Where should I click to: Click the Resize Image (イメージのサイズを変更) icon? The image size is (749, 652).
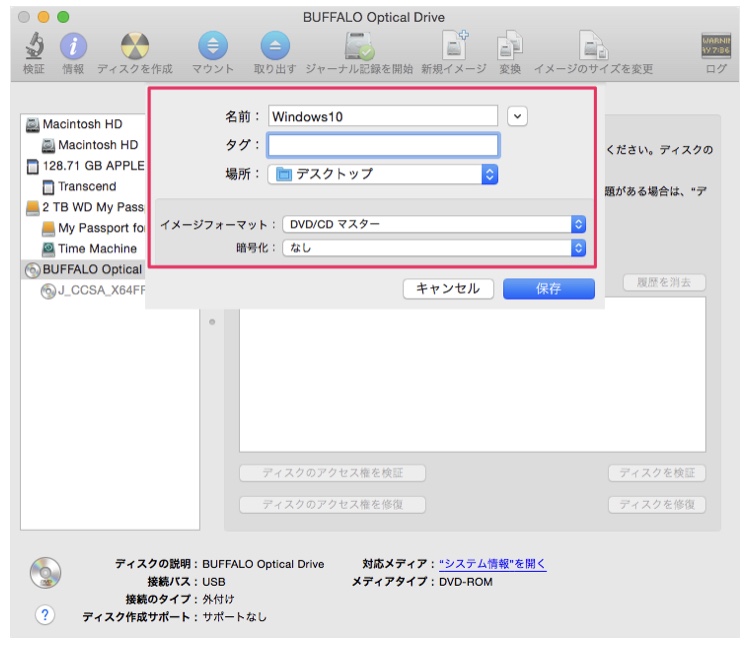pyautogui.click(x=593, y=46)
